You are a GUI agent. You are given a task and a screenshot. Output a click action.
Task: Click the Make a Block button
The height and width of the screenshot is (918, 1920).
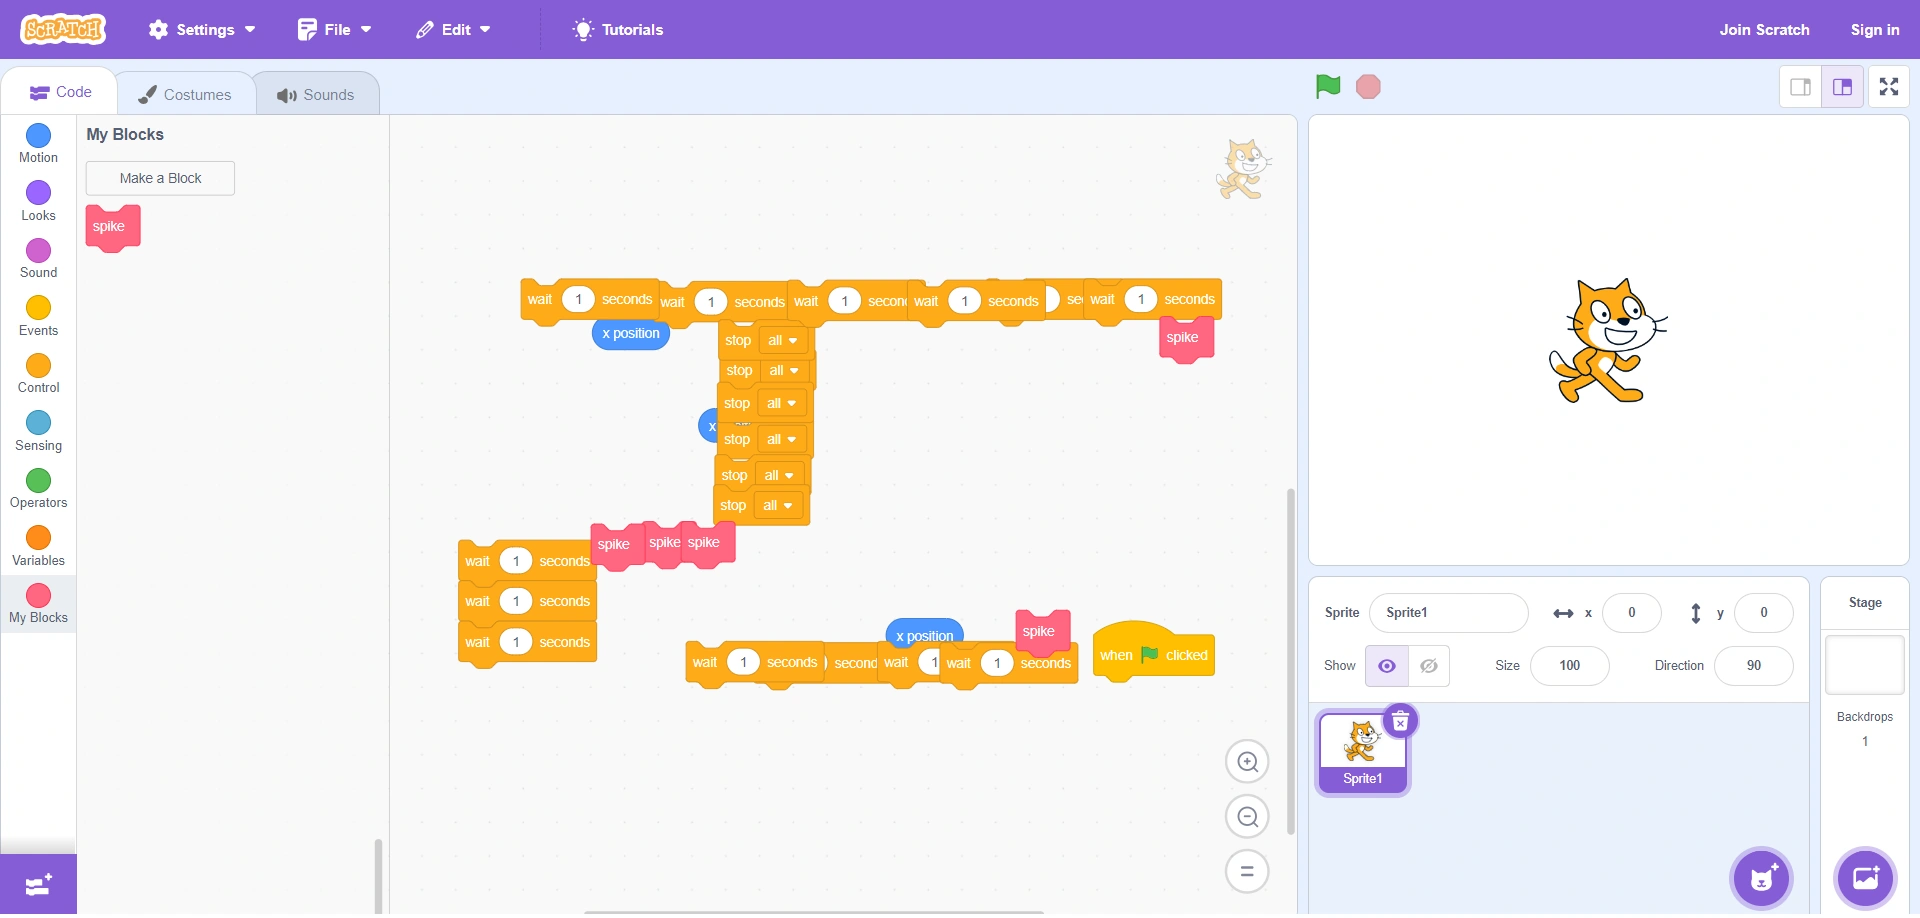(160, 178)
